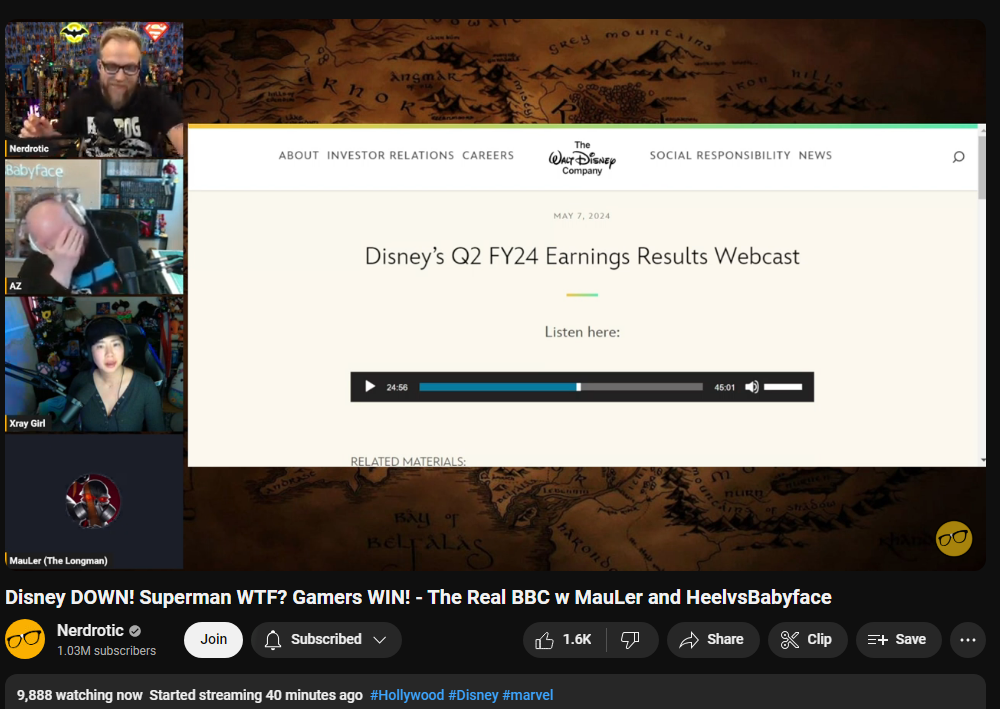
Task: Create a Clip of the stream
Action: pyautogui.click(x=807, y=640)
